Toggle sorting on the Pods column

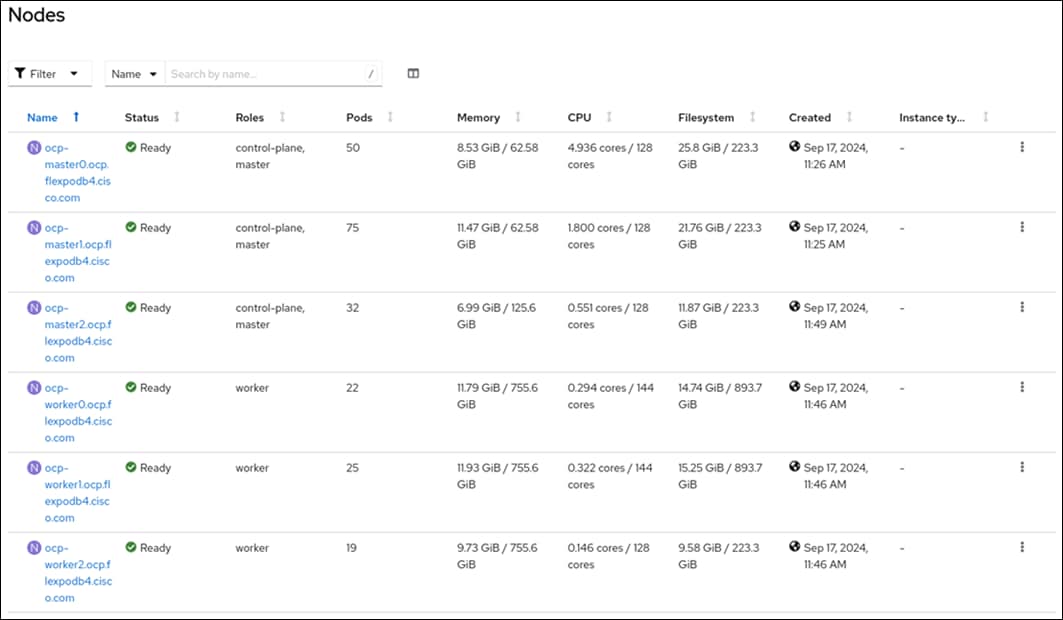pos(391,117)
